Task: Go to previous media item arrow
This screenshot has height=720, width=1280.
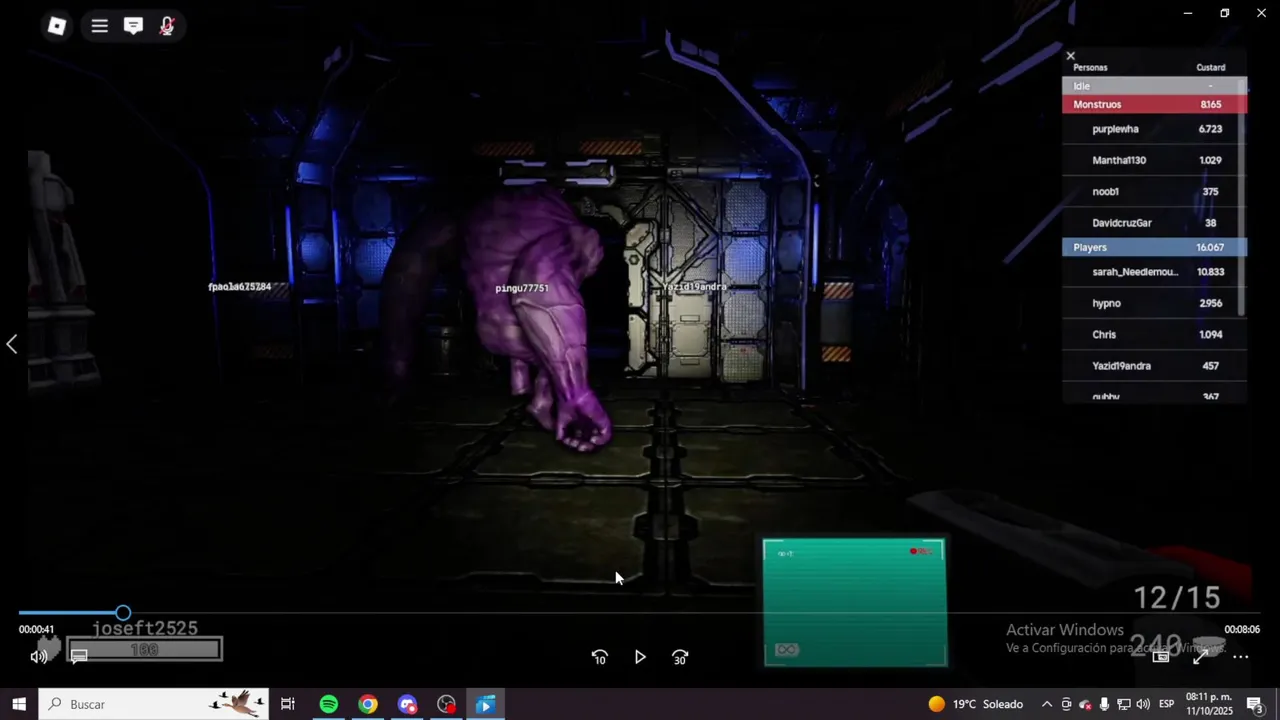Action: [x=12, y=344]
